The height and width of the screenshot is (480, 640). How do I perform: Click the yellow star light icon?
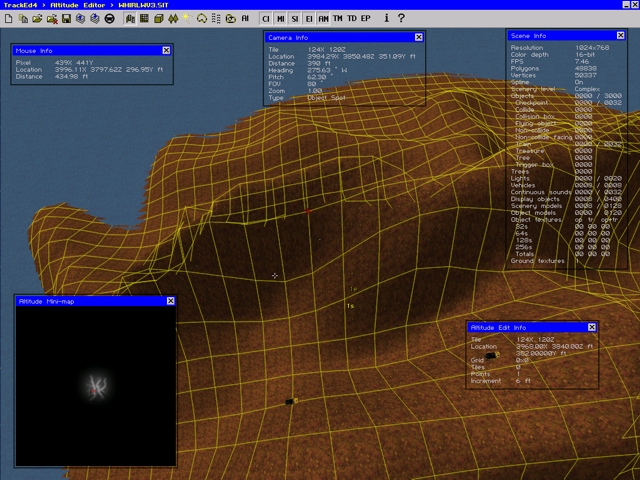(187, 18)
